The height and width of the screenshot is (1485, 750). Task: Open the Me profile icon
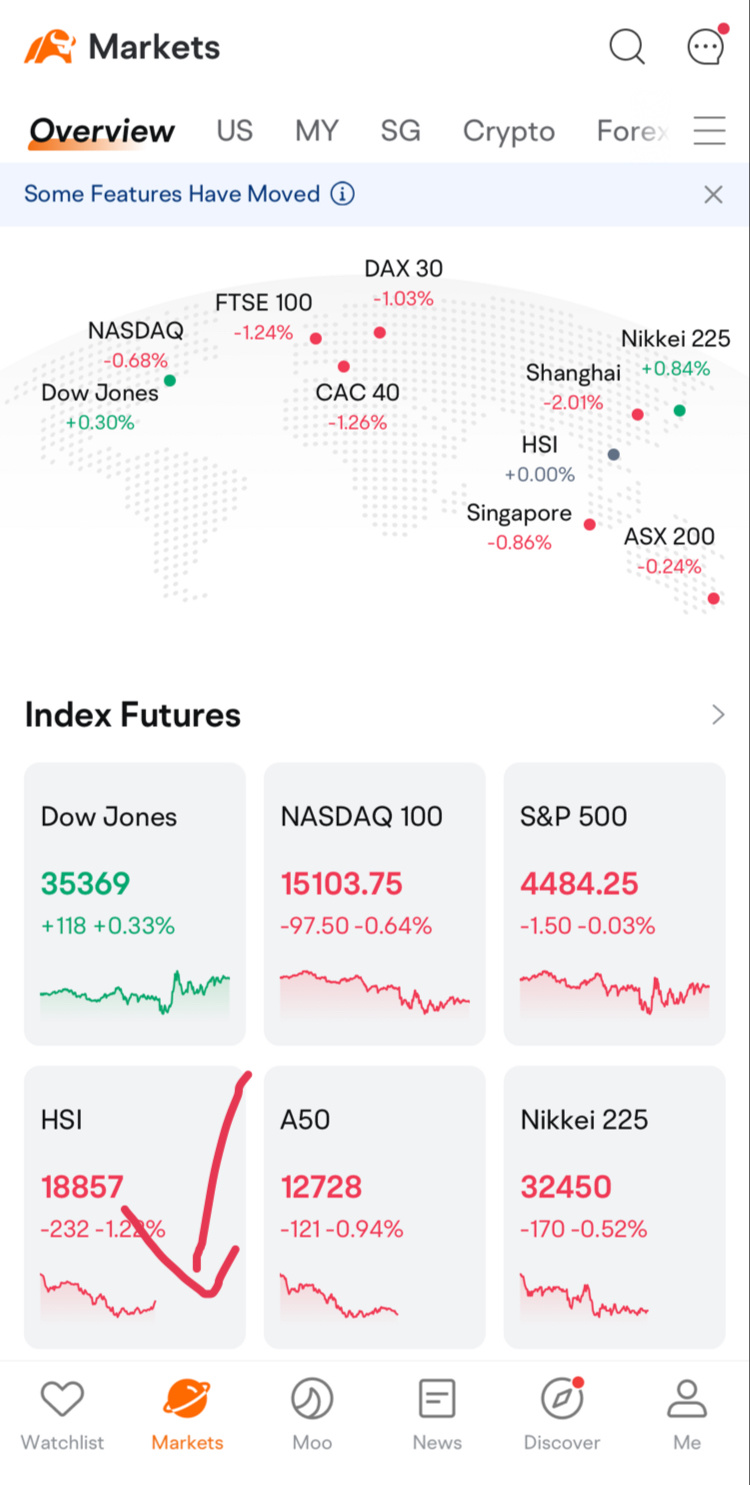coord(687,1399)
